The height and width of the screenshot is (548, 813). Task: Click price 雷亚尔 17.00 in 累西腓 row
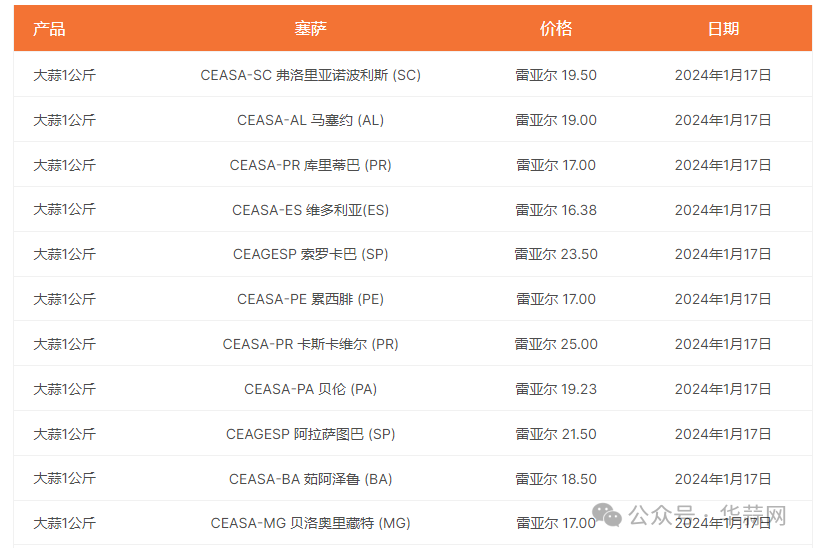[556, 299]
